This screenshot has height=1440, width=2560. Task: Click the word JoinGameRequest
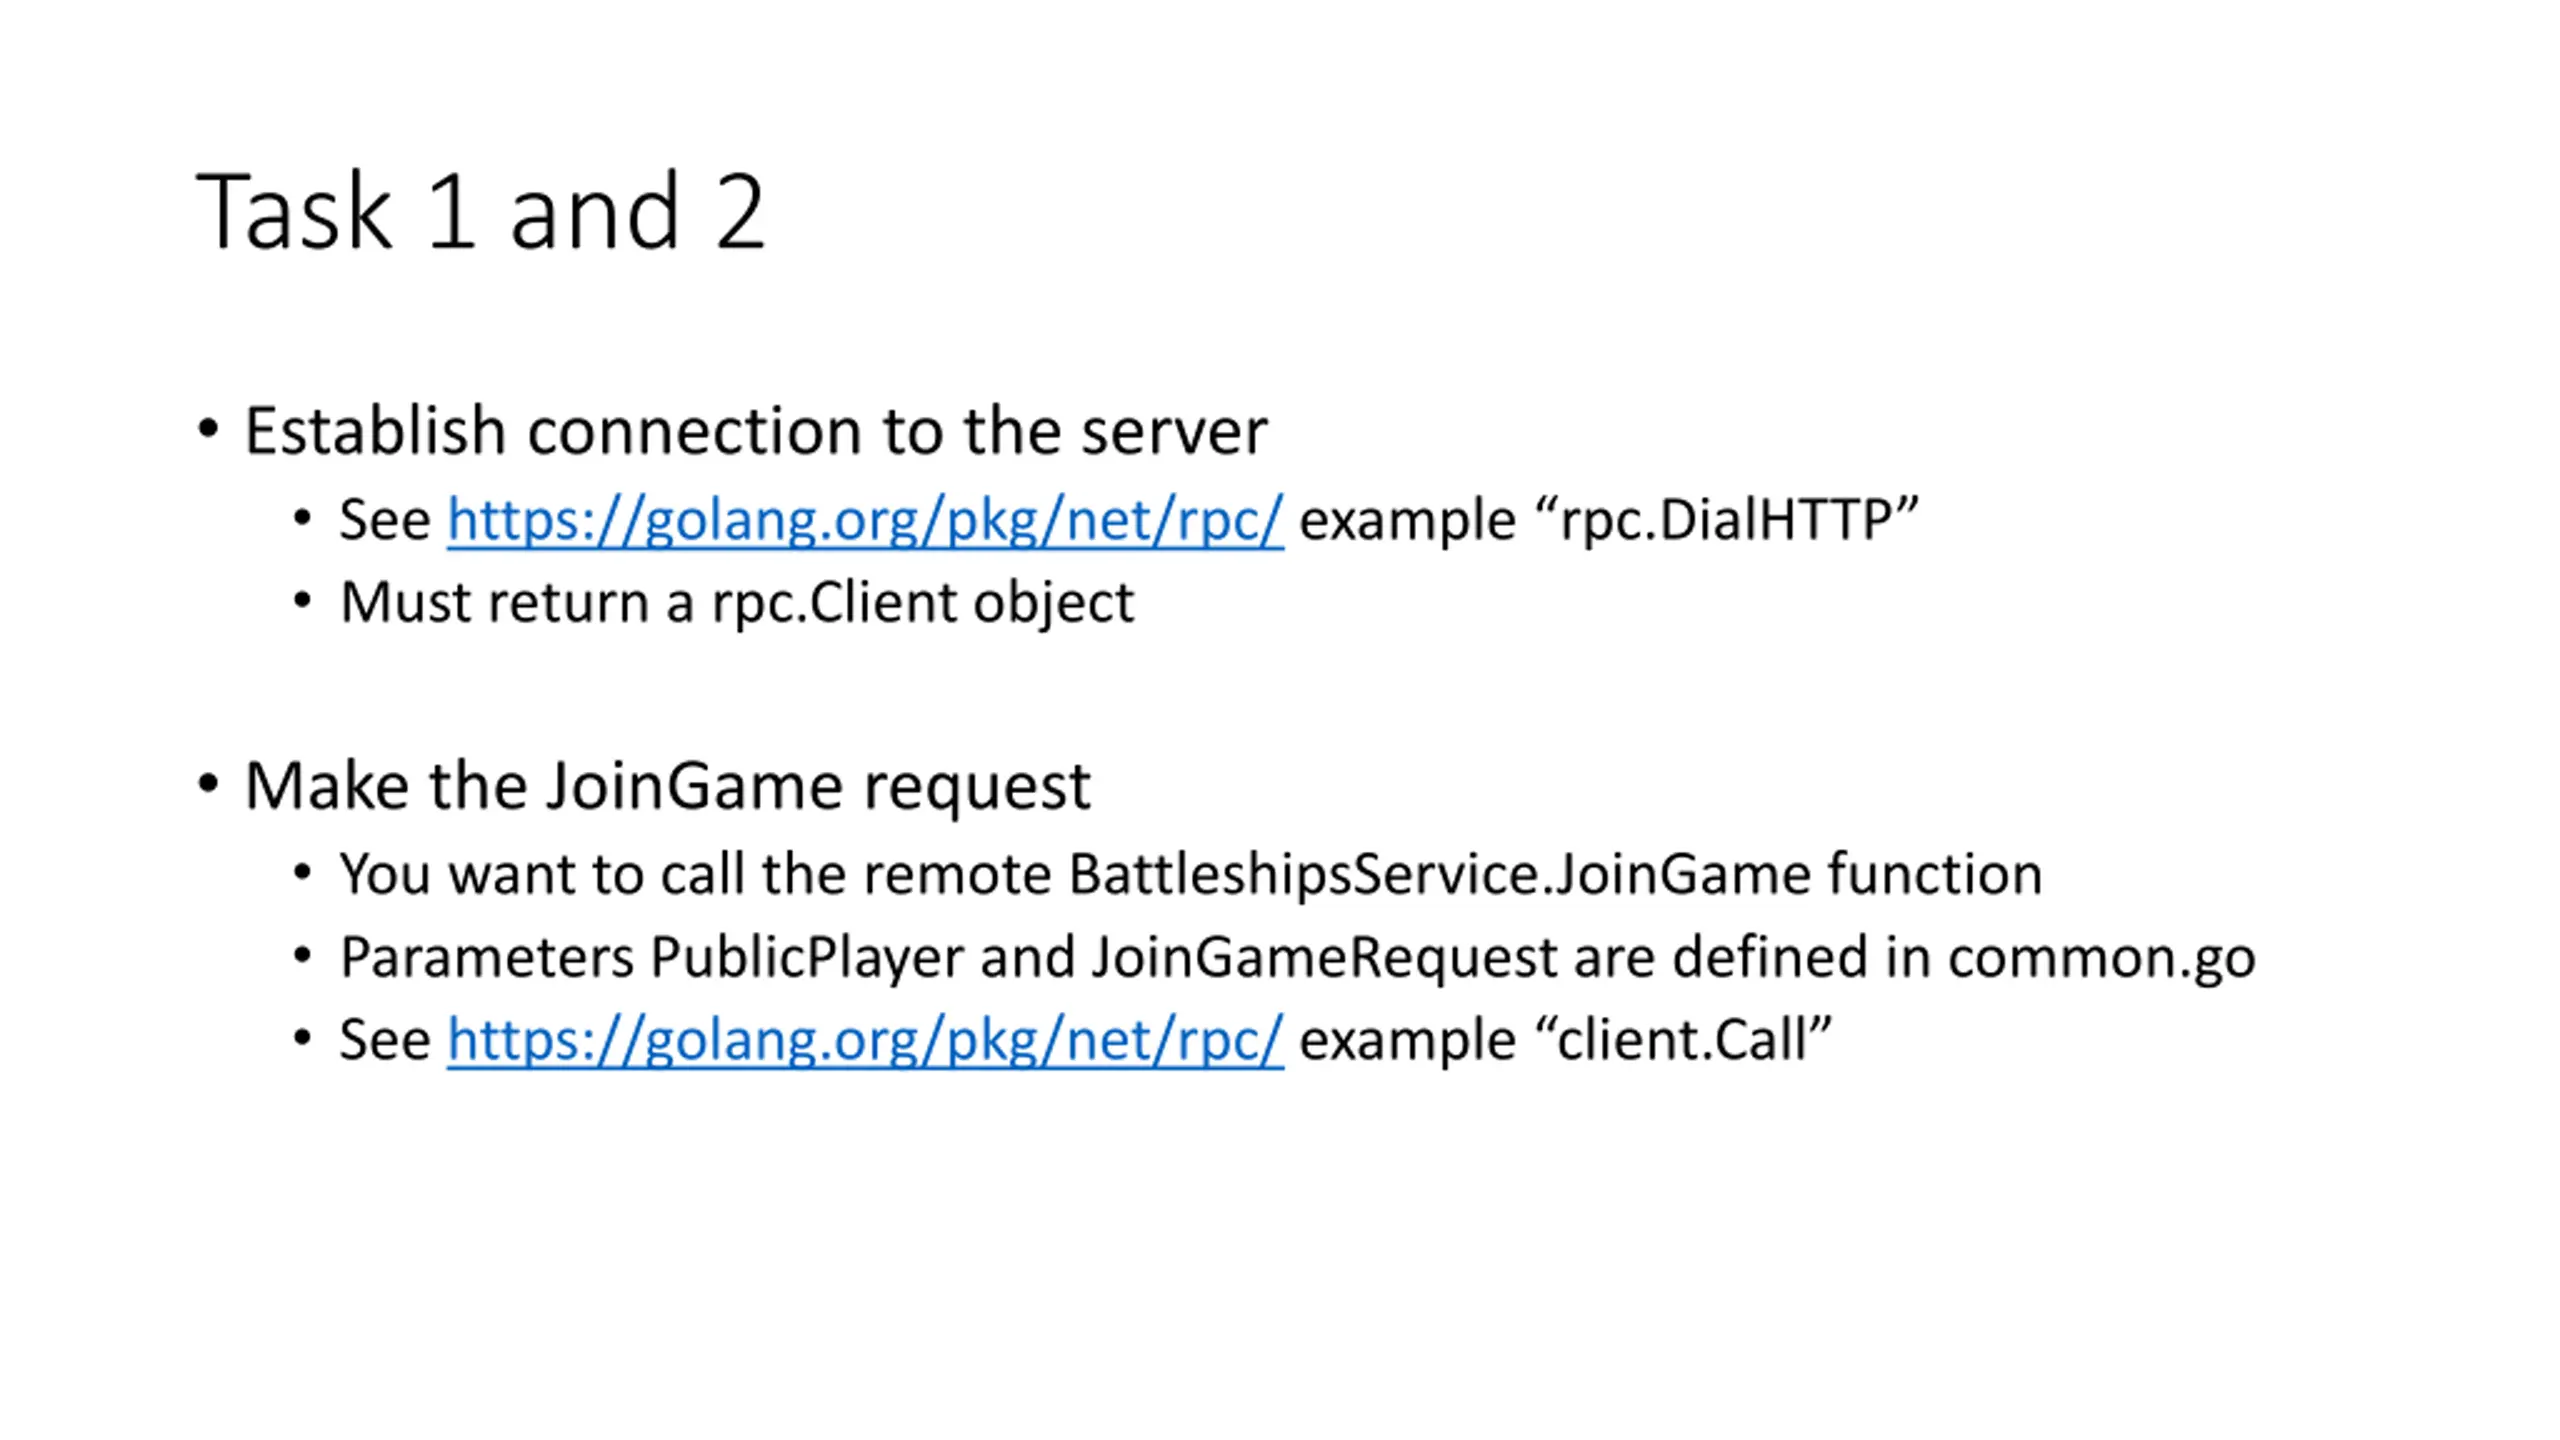[x=1324, y=958]
